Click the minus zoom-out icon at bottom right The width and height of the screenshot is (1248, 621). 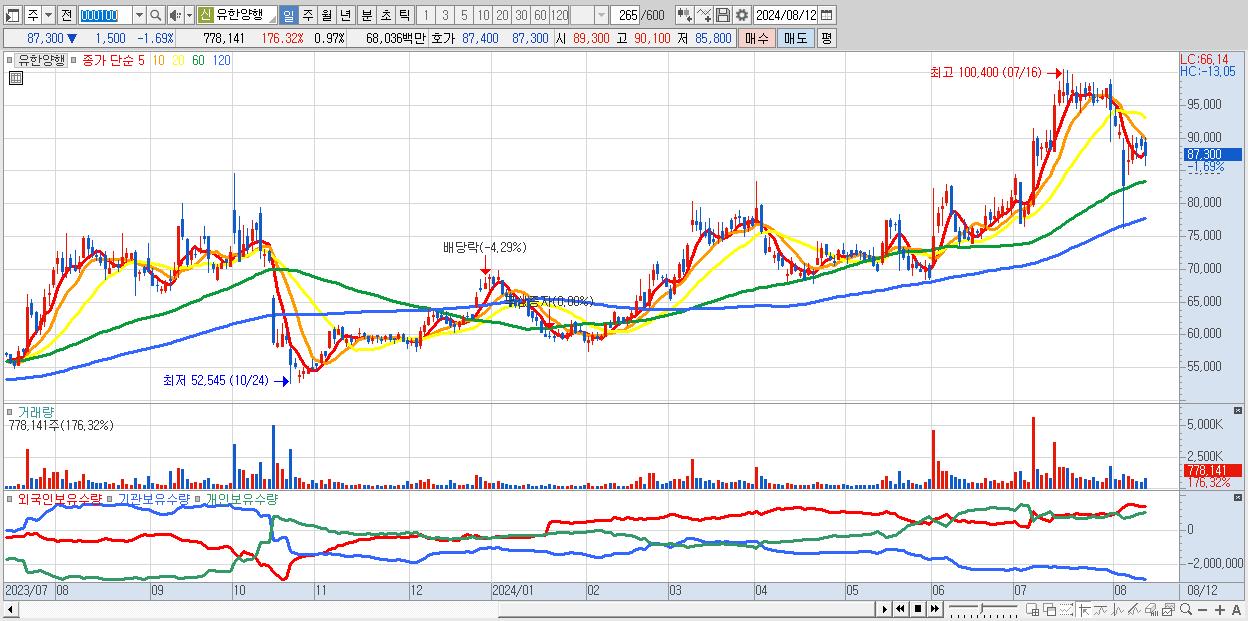pos(1203,609)
